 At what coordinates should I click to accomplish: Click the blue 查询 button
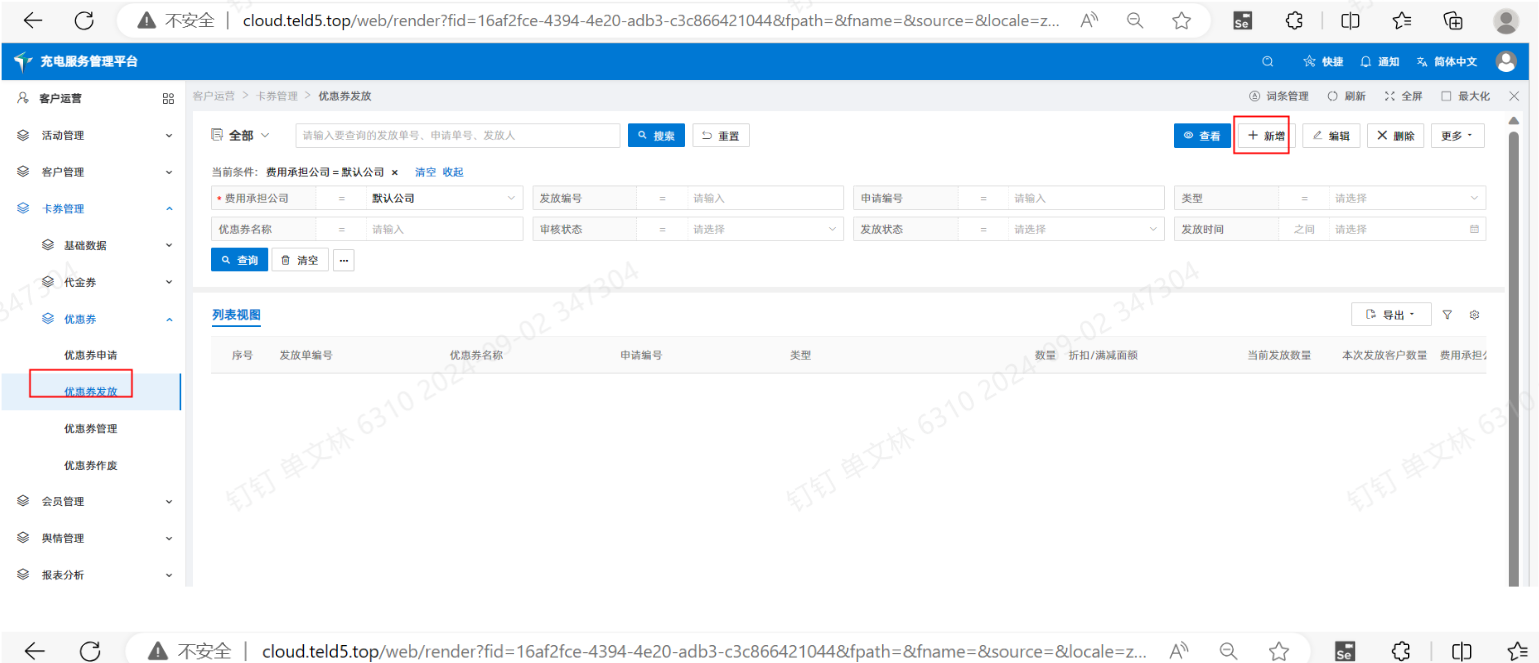pos(239,260)
